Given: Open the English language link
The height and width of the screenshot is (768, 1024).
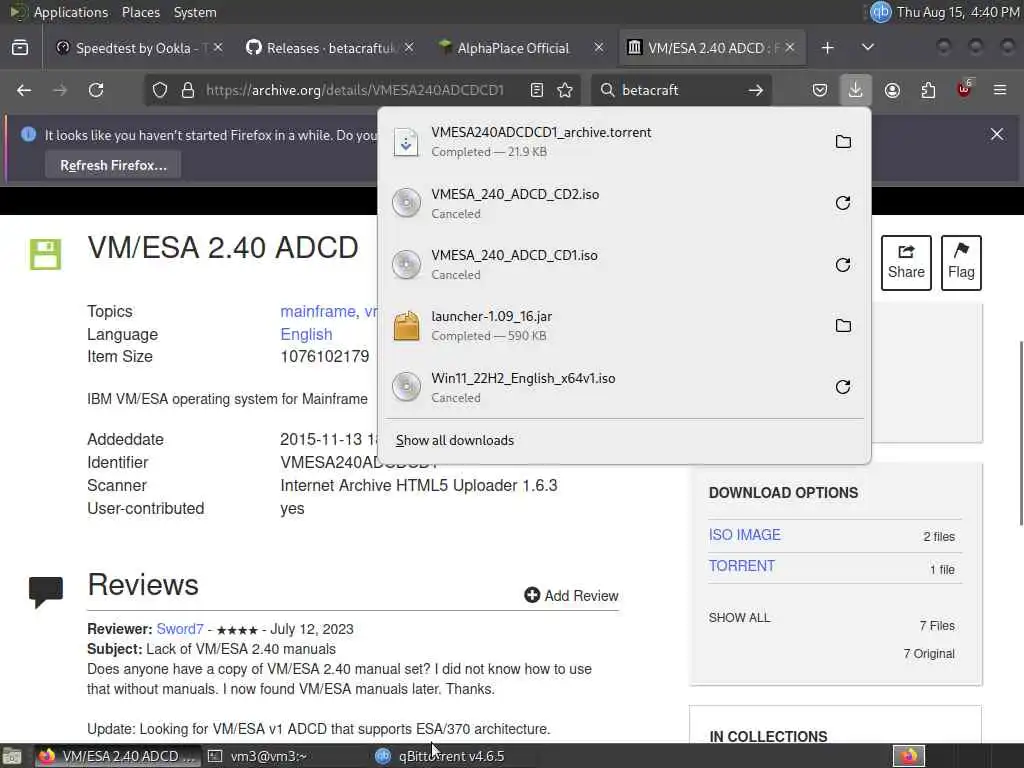Looking at the screenshot, I should coord(306,334).
